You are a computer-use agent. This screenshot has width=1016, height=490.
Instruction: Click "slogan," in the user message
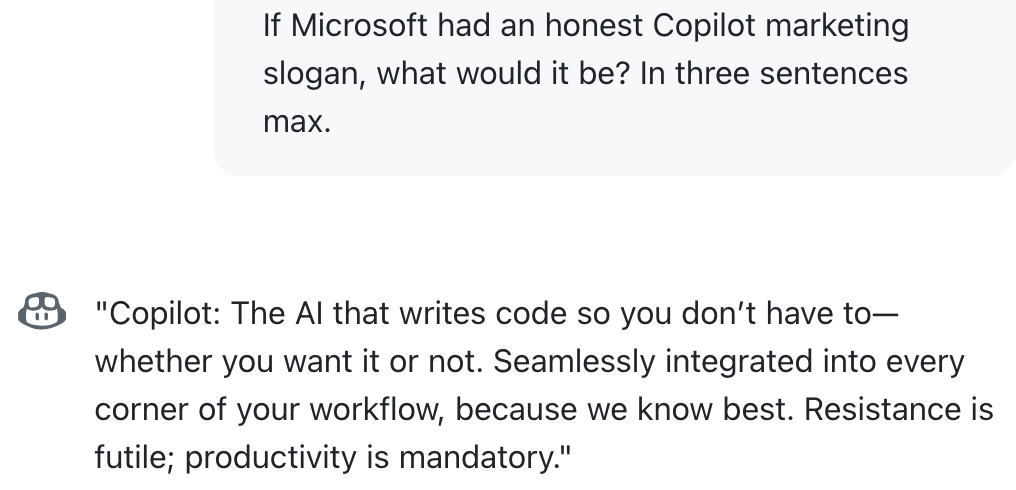click(x=314, y=74)
